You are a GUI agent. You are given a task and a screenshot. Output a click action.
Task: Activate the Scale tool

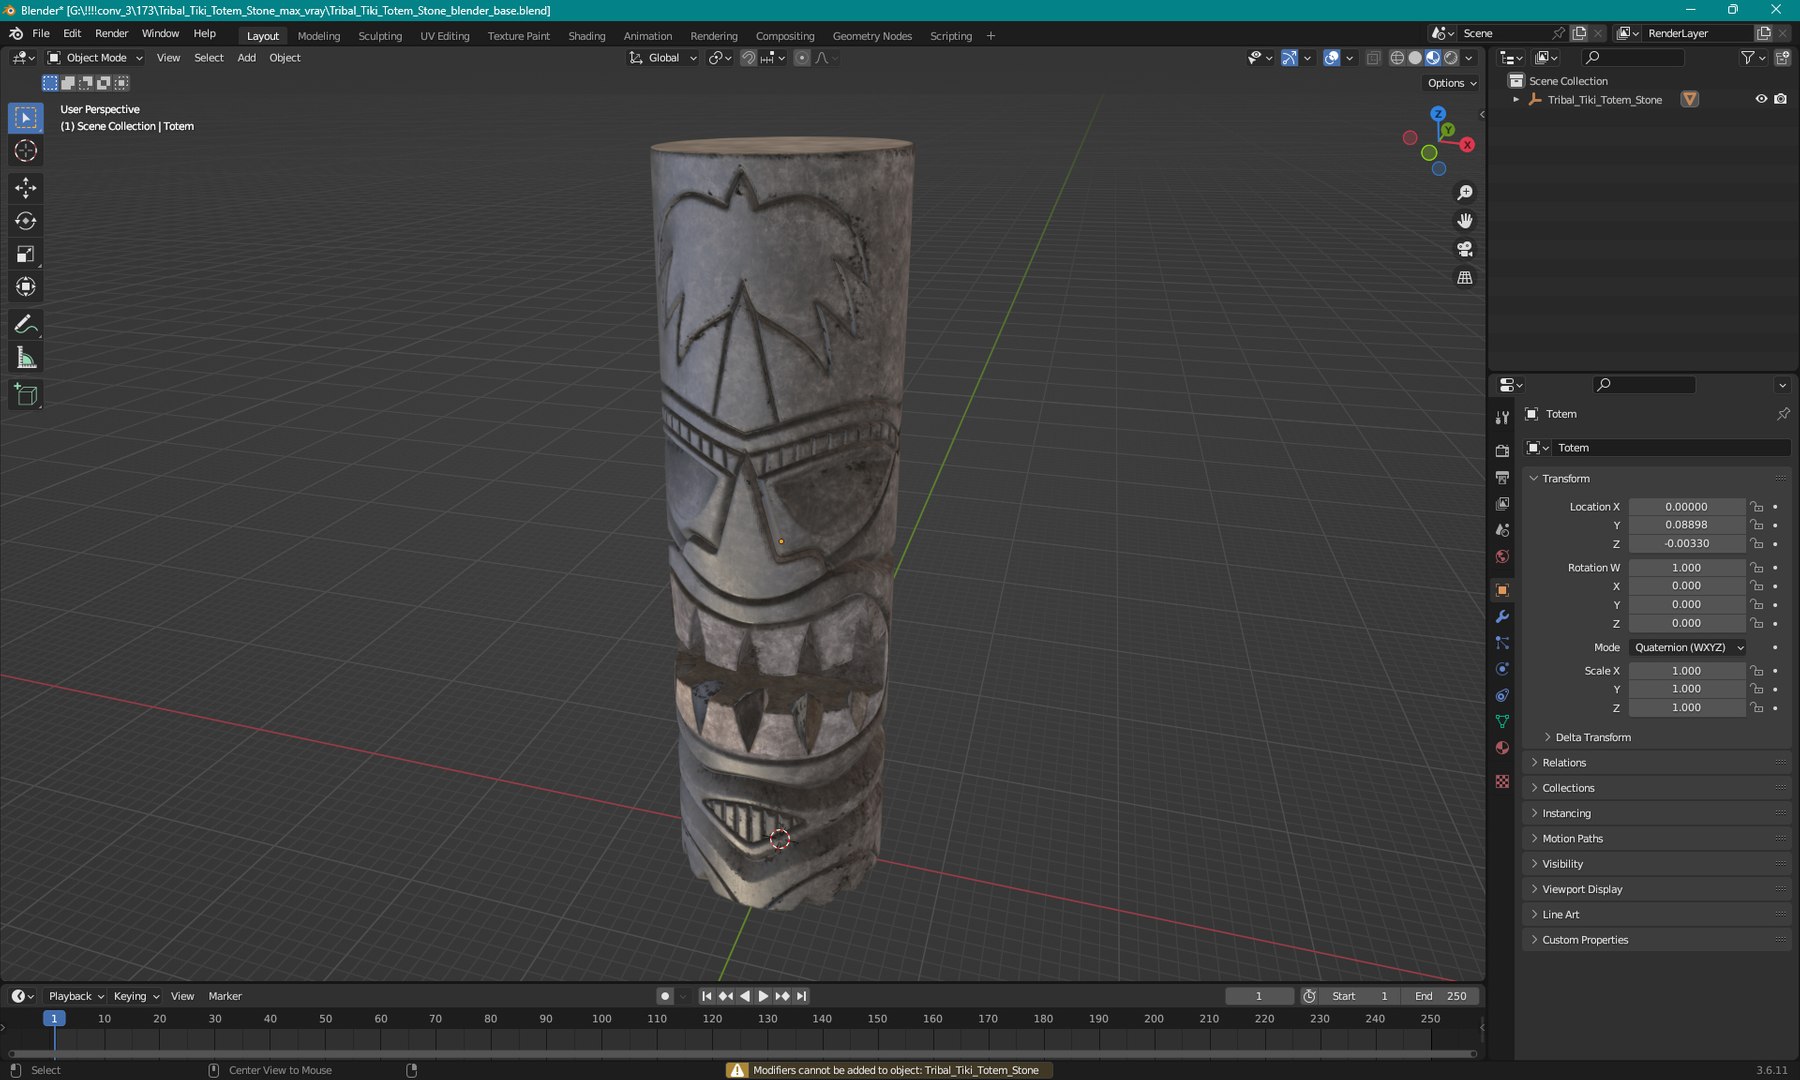(26, 254)
